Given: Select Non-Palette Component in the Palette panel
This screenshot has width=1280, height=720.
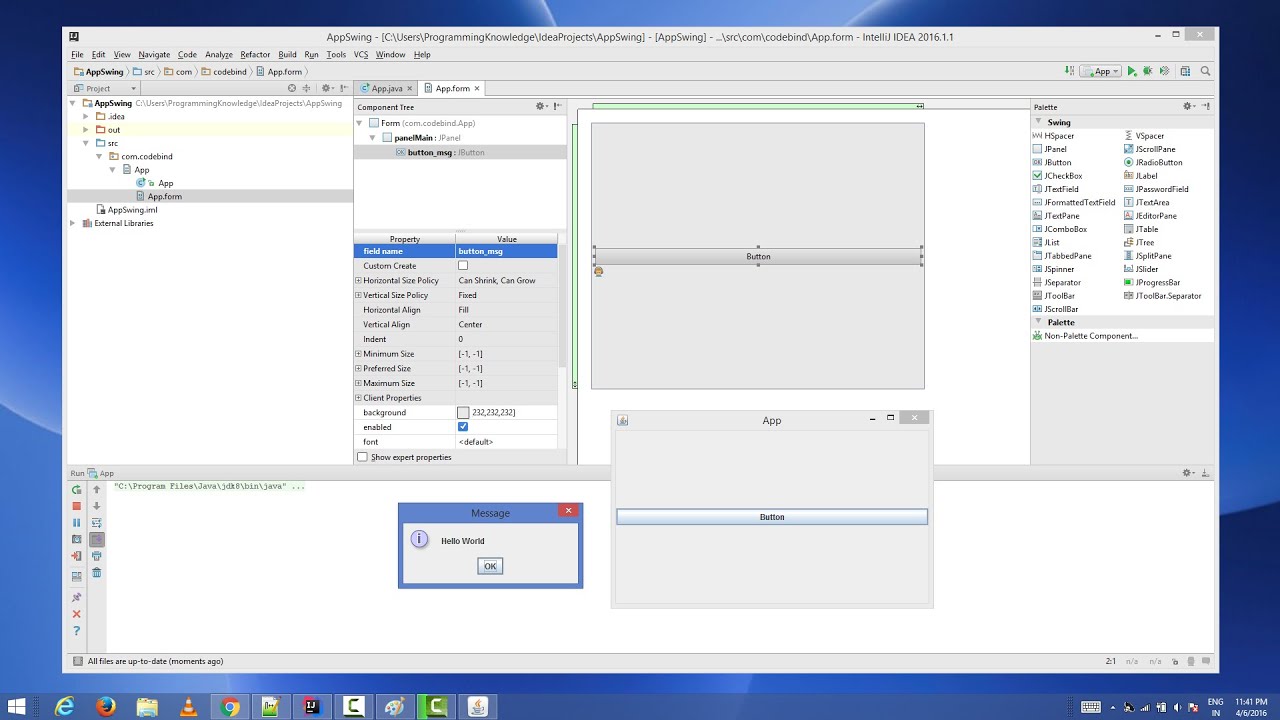Looking at the screenshot, I should [1085, 336].
